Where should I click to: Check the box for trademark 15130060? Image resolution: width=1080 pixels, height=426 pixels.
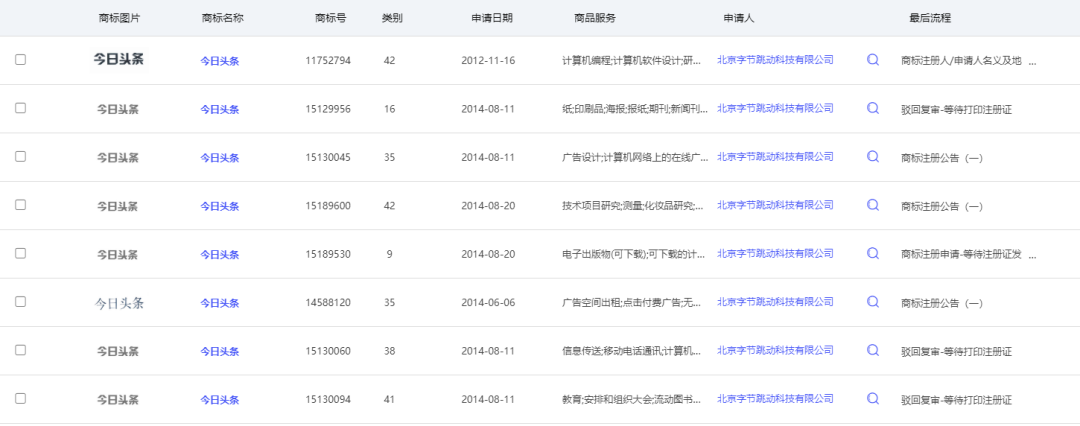21,350
